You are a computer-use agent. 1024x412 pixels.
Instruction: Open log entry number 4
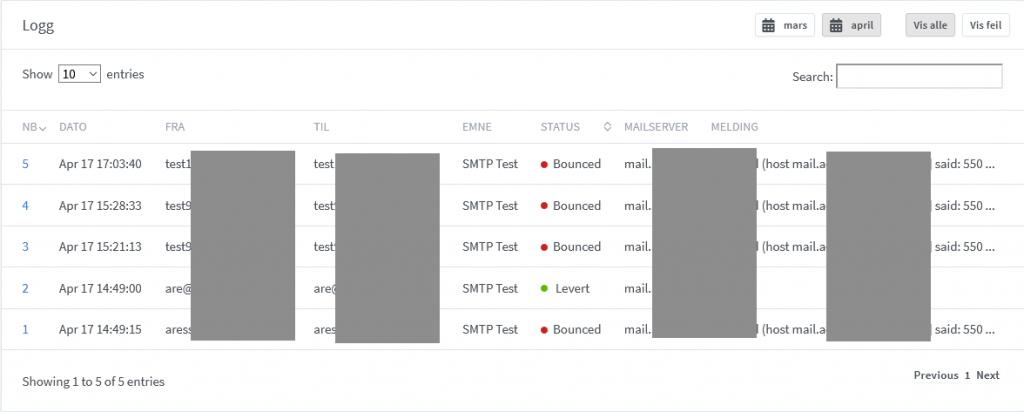click(26, 206)
